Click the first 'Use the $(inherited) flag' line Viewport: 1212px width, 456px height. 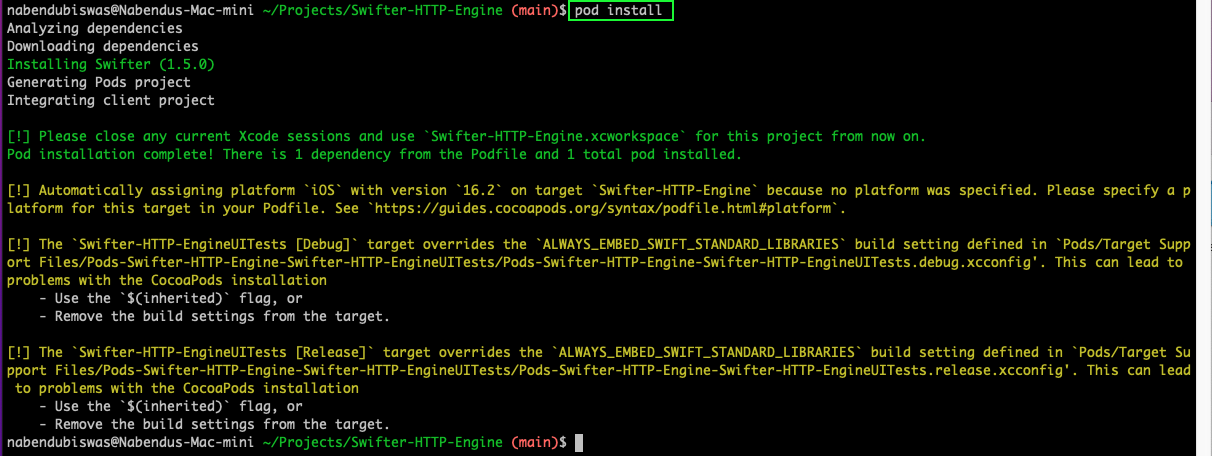(170, 298)
